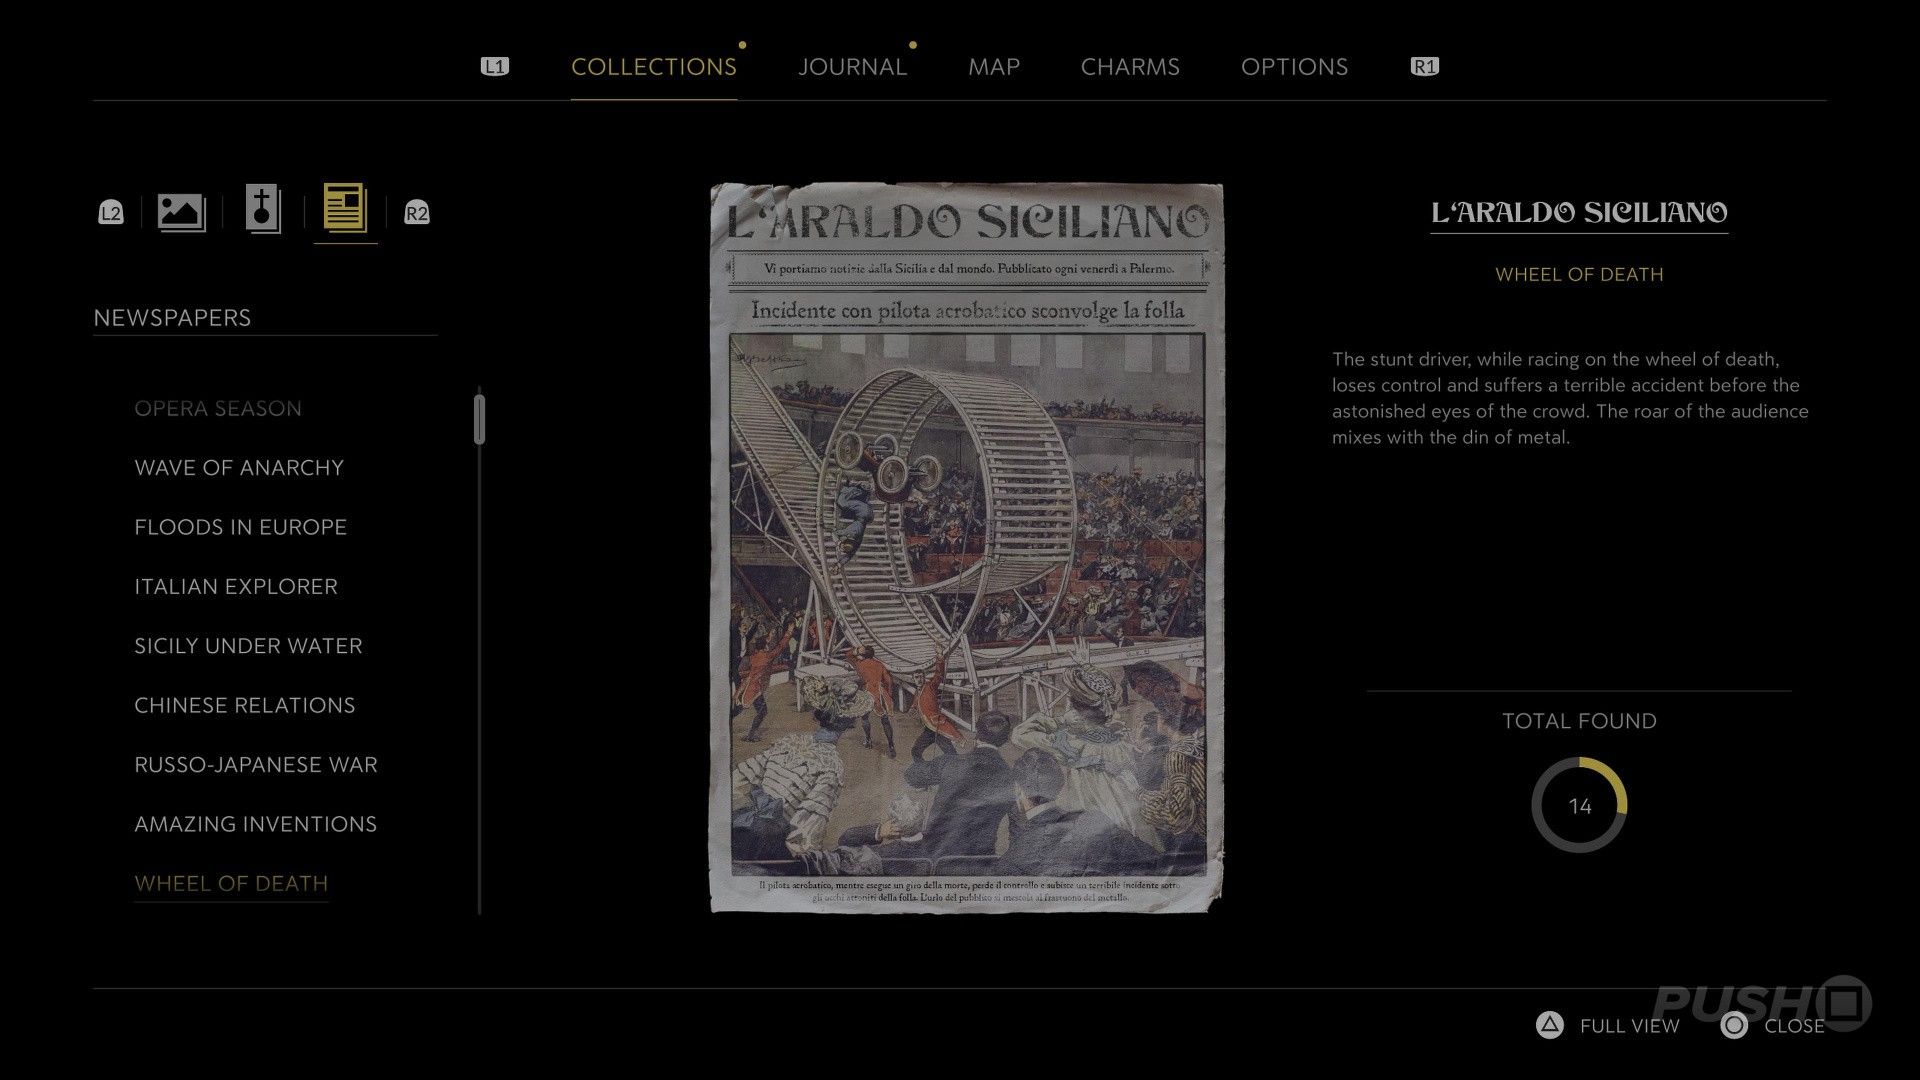Select the Wave of Anarchy newspaper
Image resolution: width=1920 pixels, height=1080 pixels.
coord(239,468)
